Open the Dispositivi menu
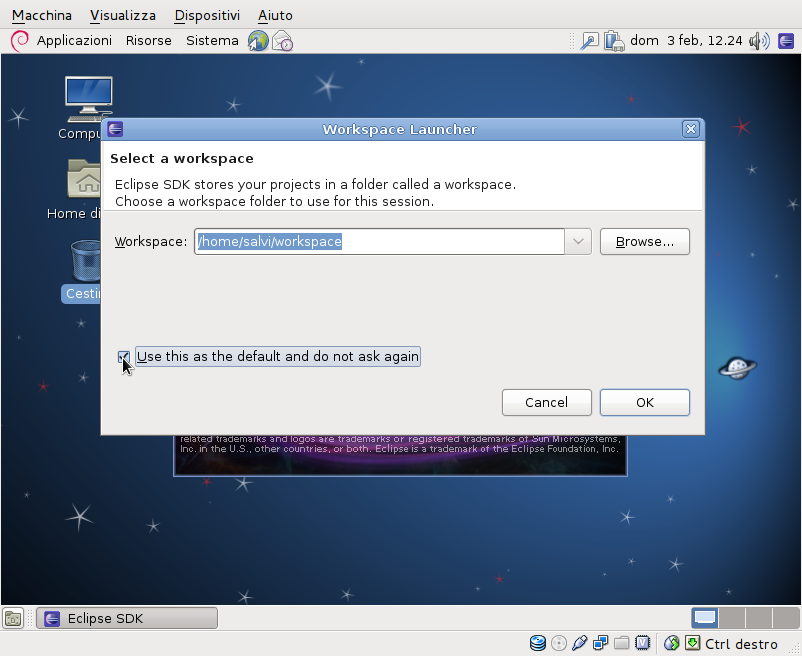The image size is (802, 656). [207, 15]
